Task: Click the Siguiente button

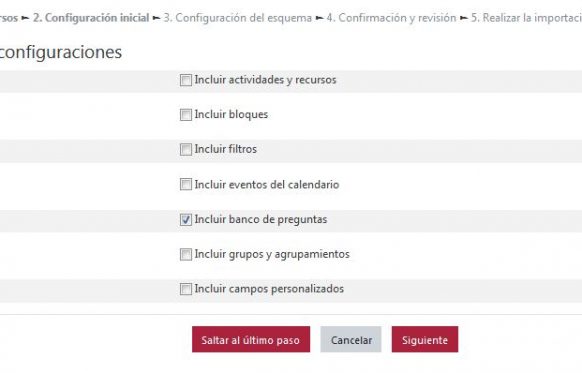Action: [x=425, y=340]
